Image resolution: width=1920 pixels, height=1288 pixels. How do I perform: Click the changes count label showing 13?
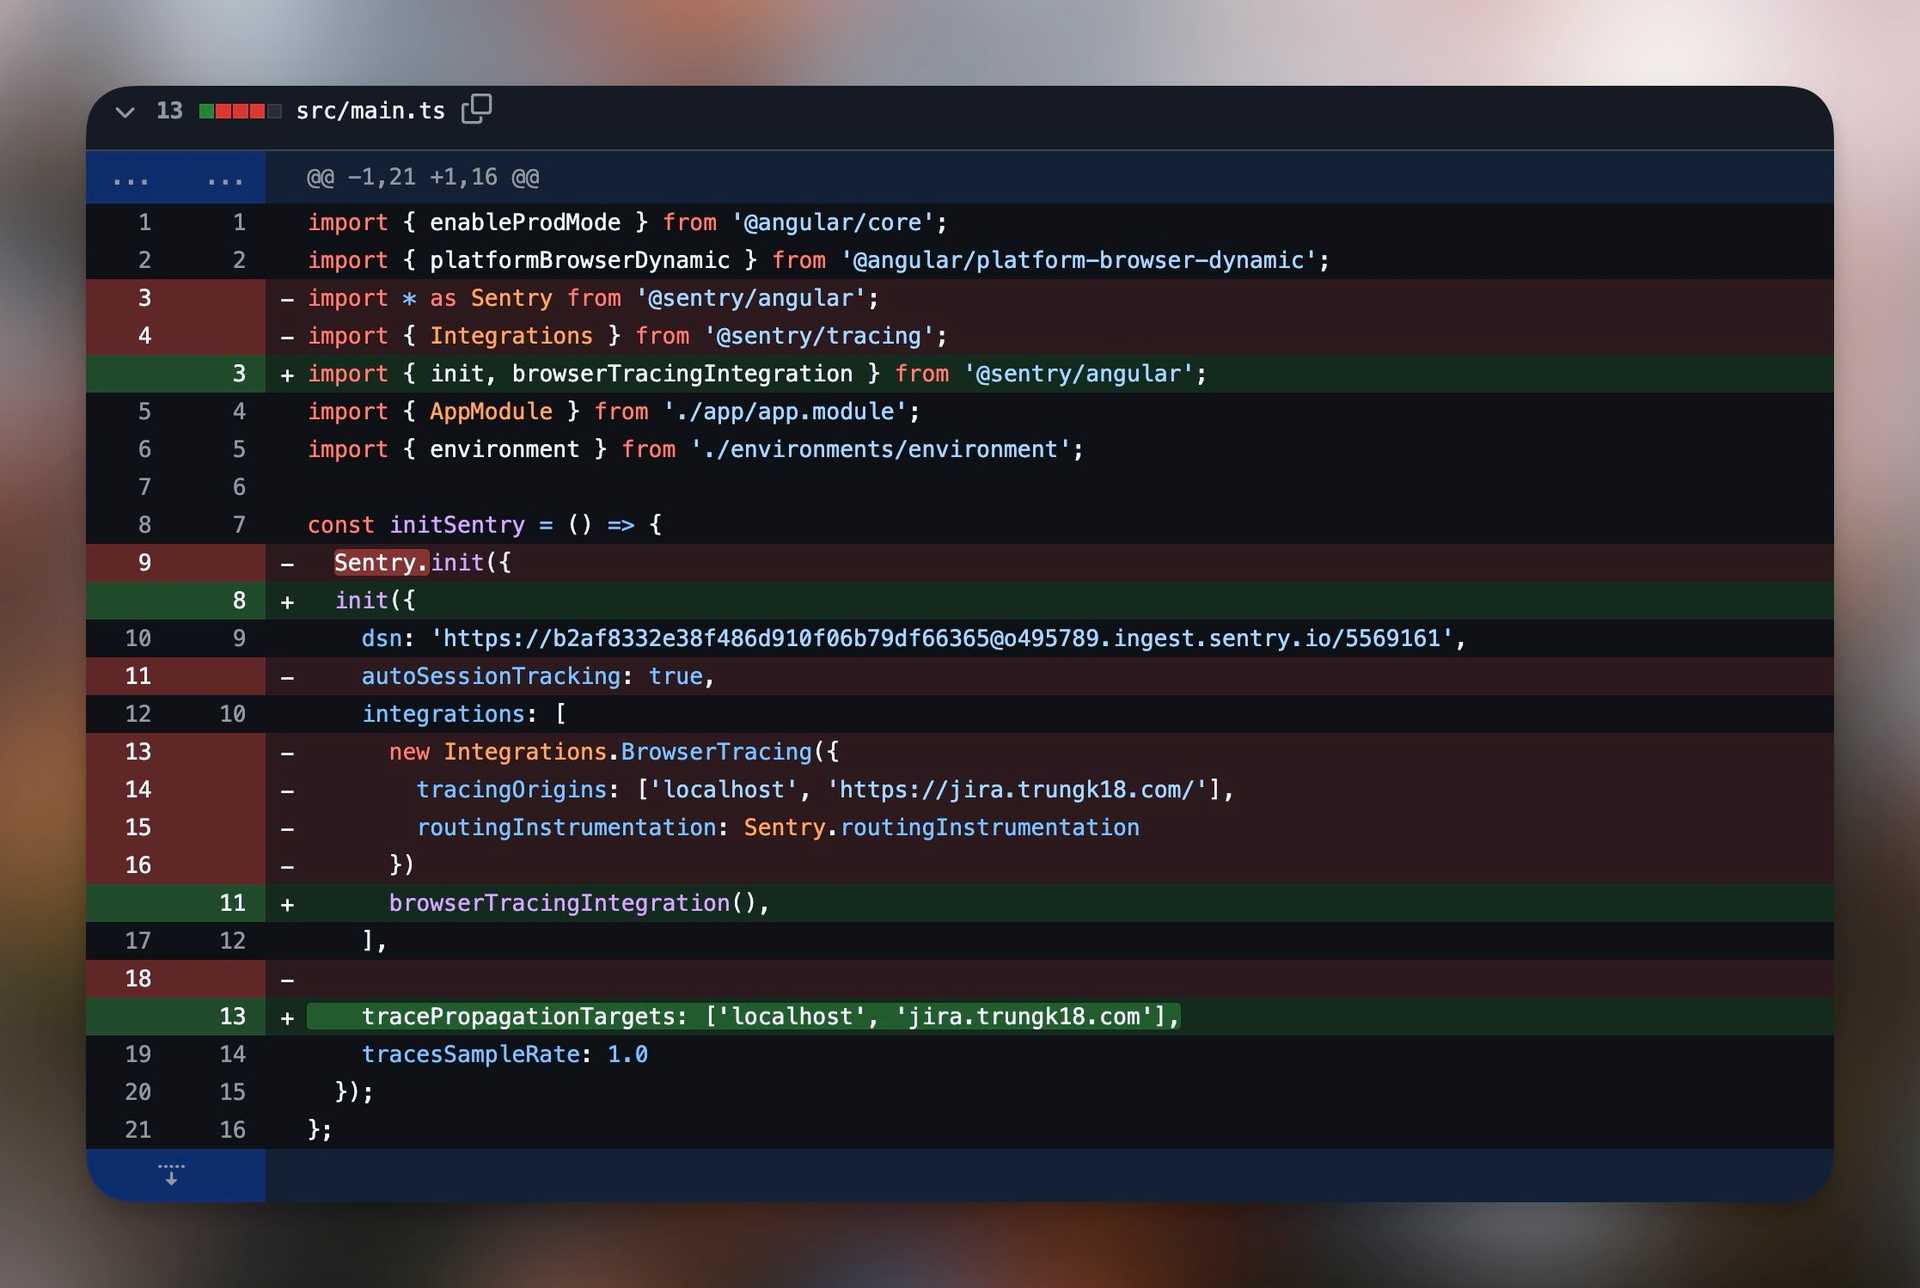click(168, 110)
